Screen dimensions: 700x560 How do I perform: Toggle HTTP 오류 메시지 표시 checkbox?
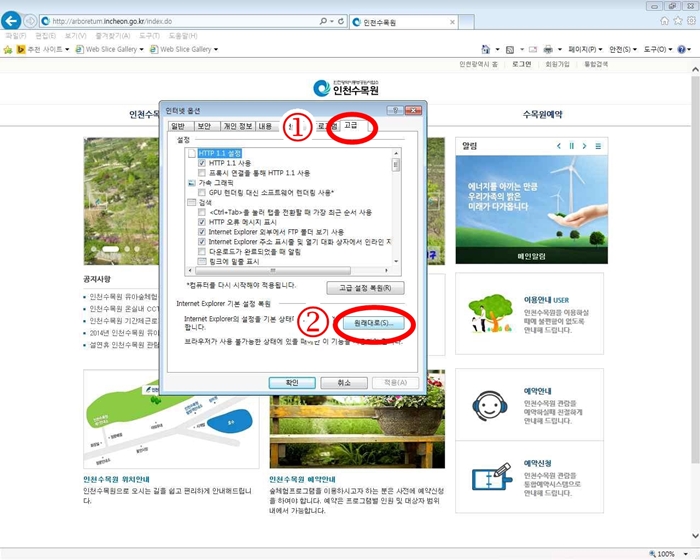pyautogui.click(x=202, y=222)
